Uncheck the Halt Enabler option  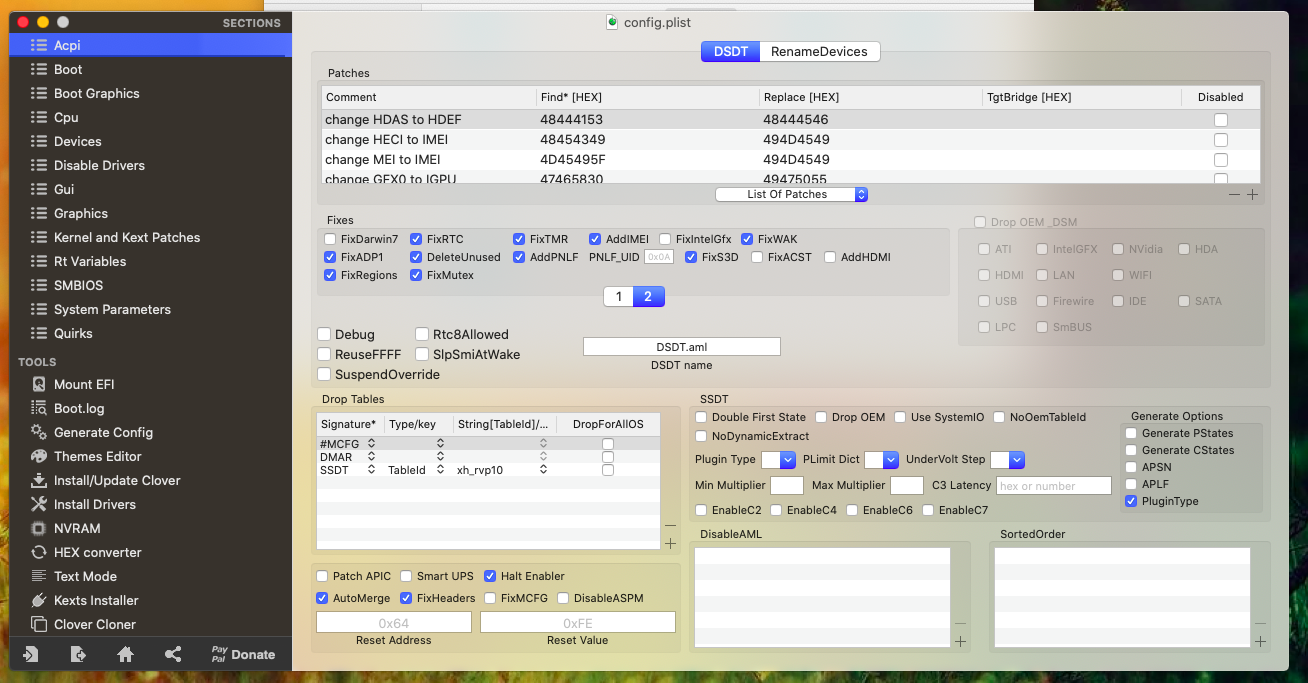pos(490,576)
